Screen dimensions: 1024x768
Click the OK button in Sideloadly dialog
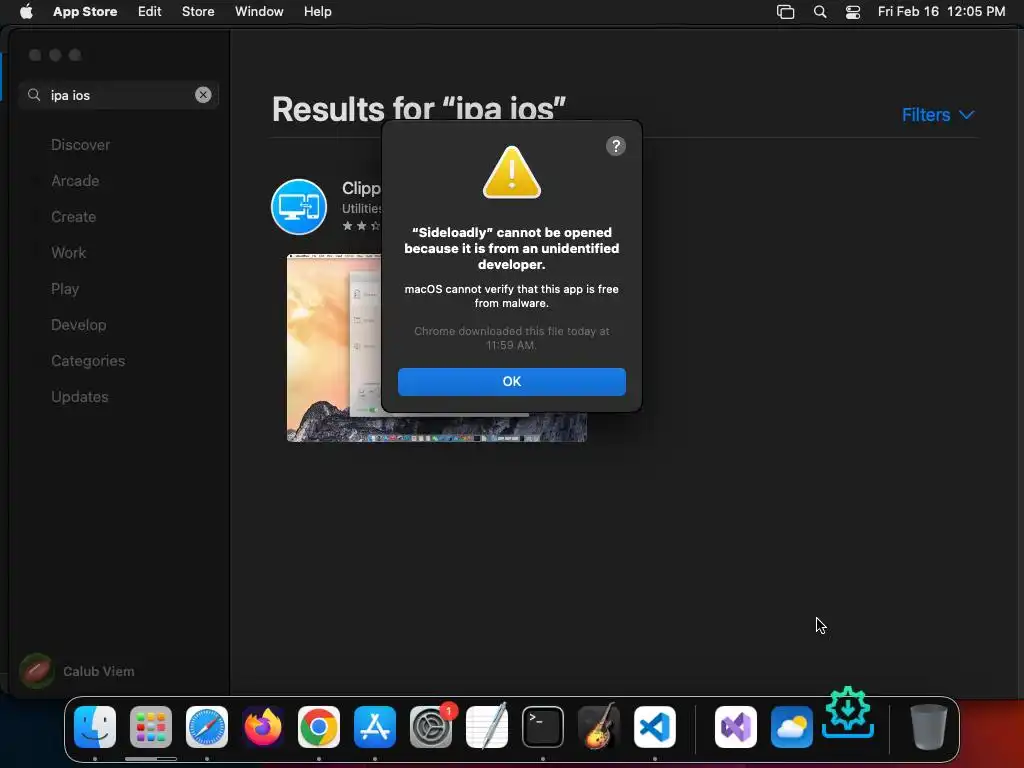point(511,381)
